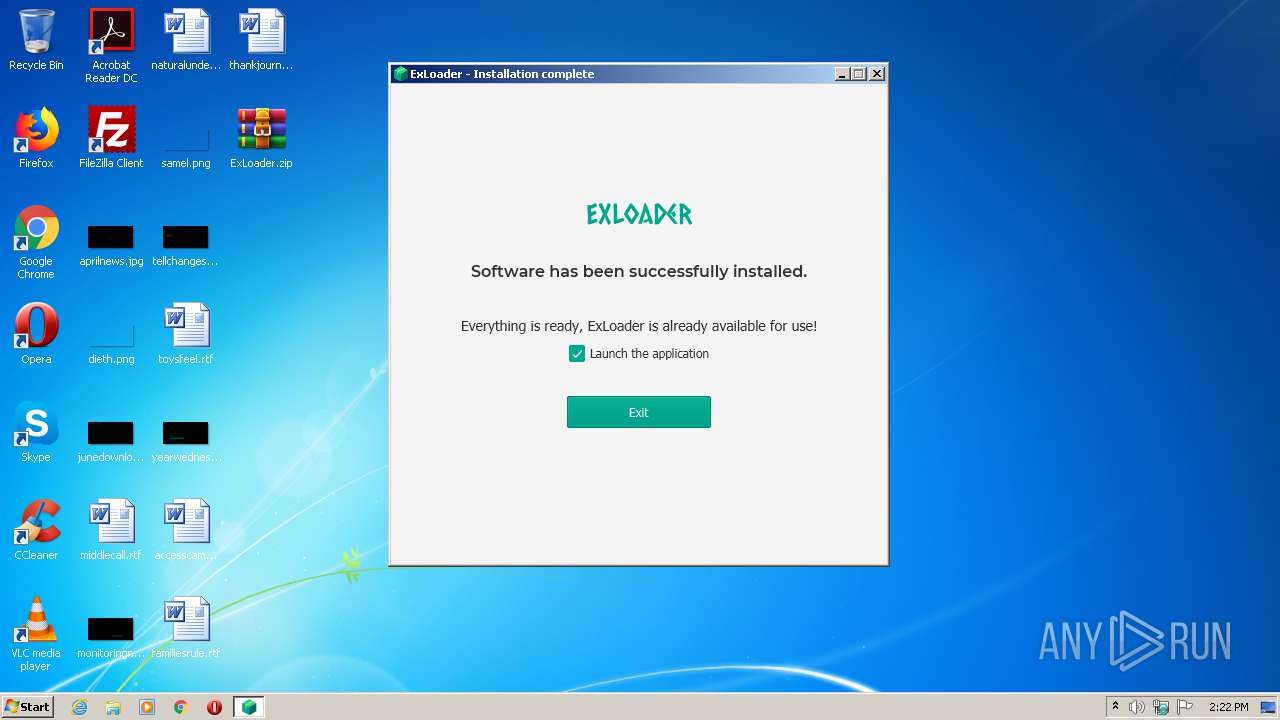Click Show desktop button
Viewport: 1280px width, 720px height.
click(x=1268, y=707)
